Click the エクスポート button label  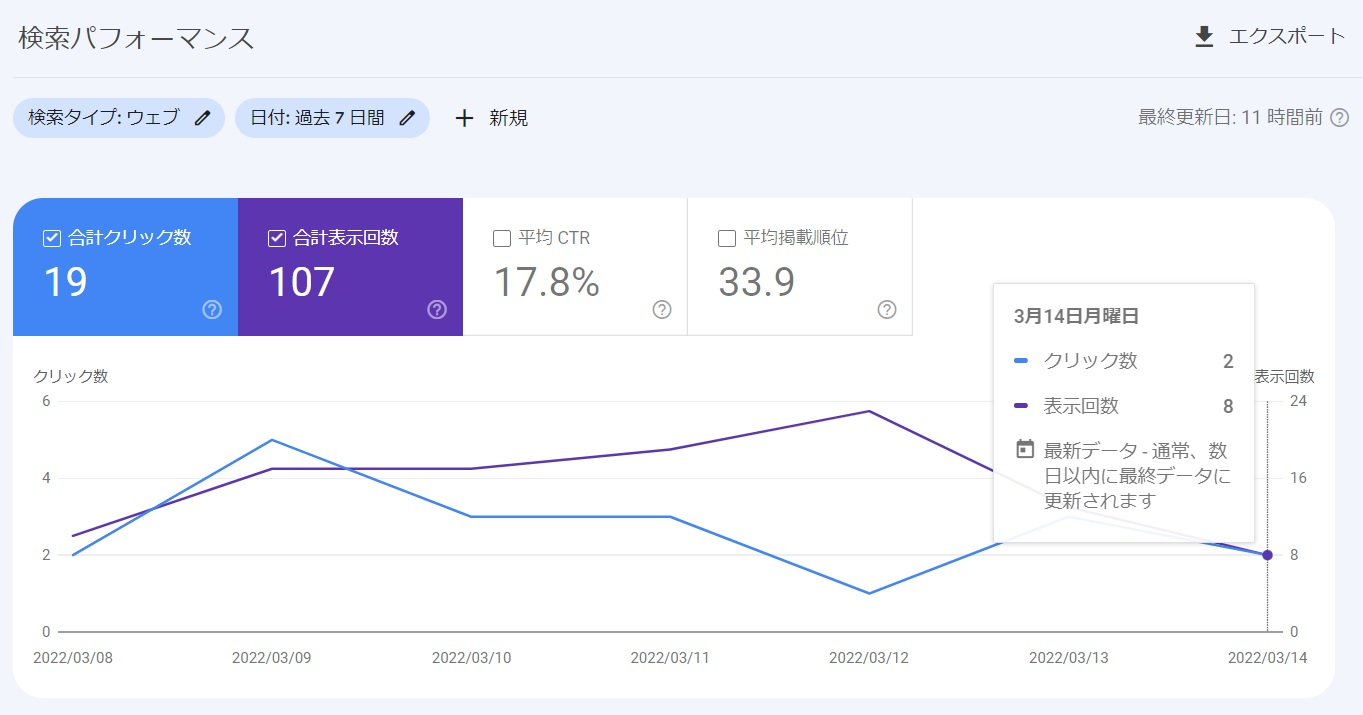point(1287,37)
